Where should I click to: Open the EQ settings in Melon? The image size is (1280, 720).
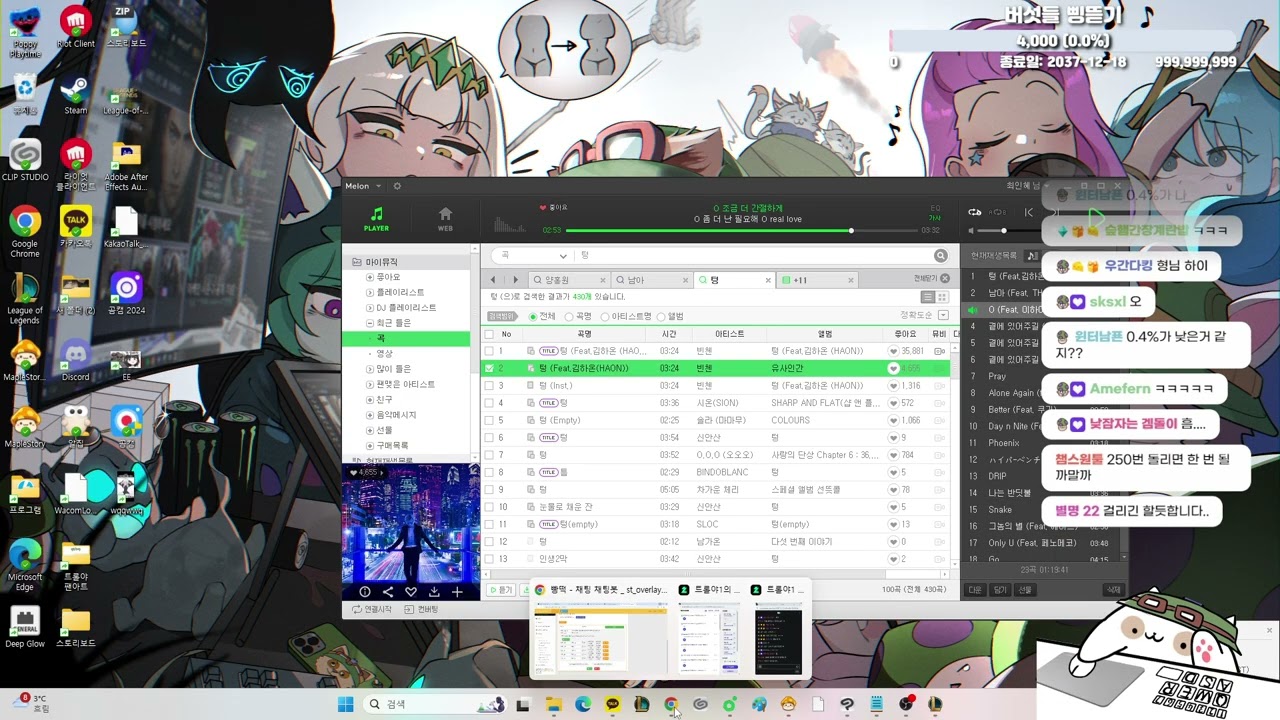935,208
